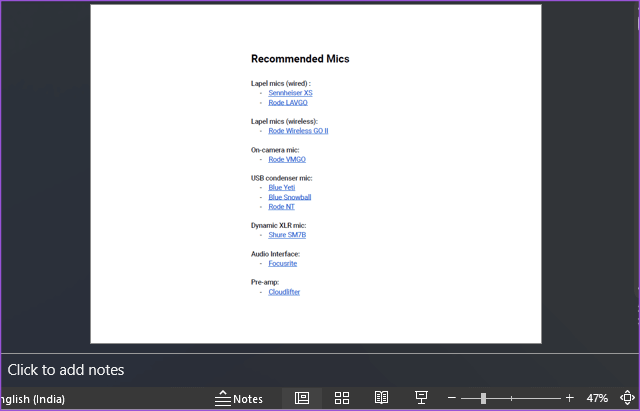Click the On-camera mic label
Viewport: 640px width, 411px height.
[x=275, y=150]
